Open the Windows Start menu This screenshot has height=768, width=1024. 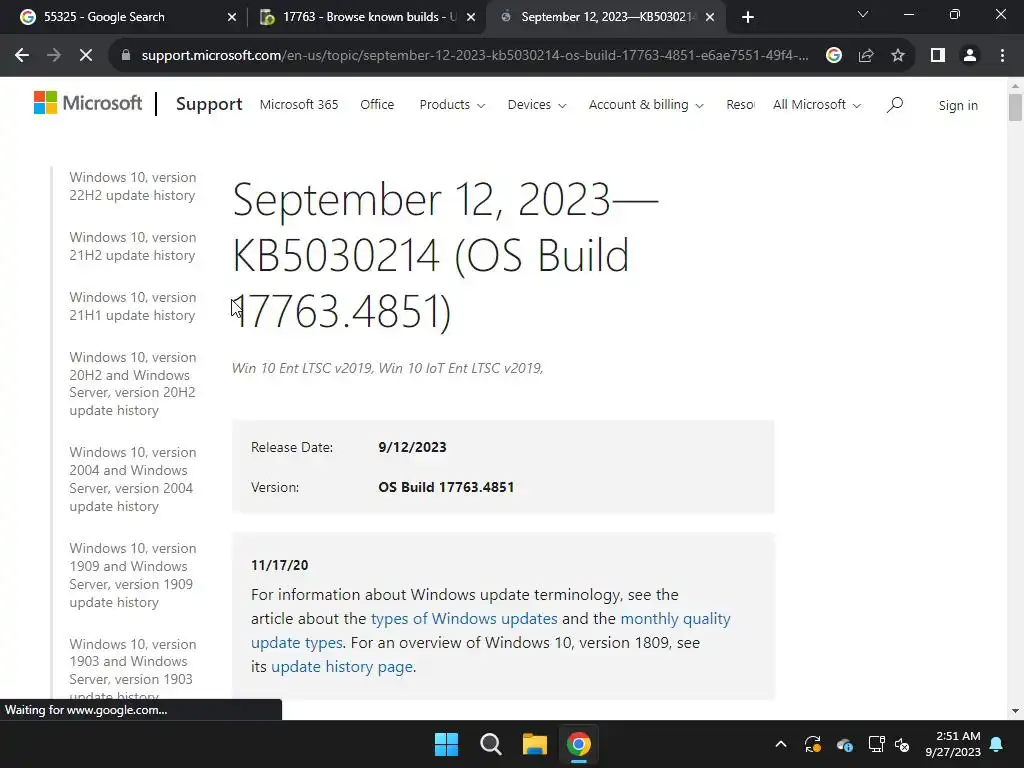coord(447,744)
